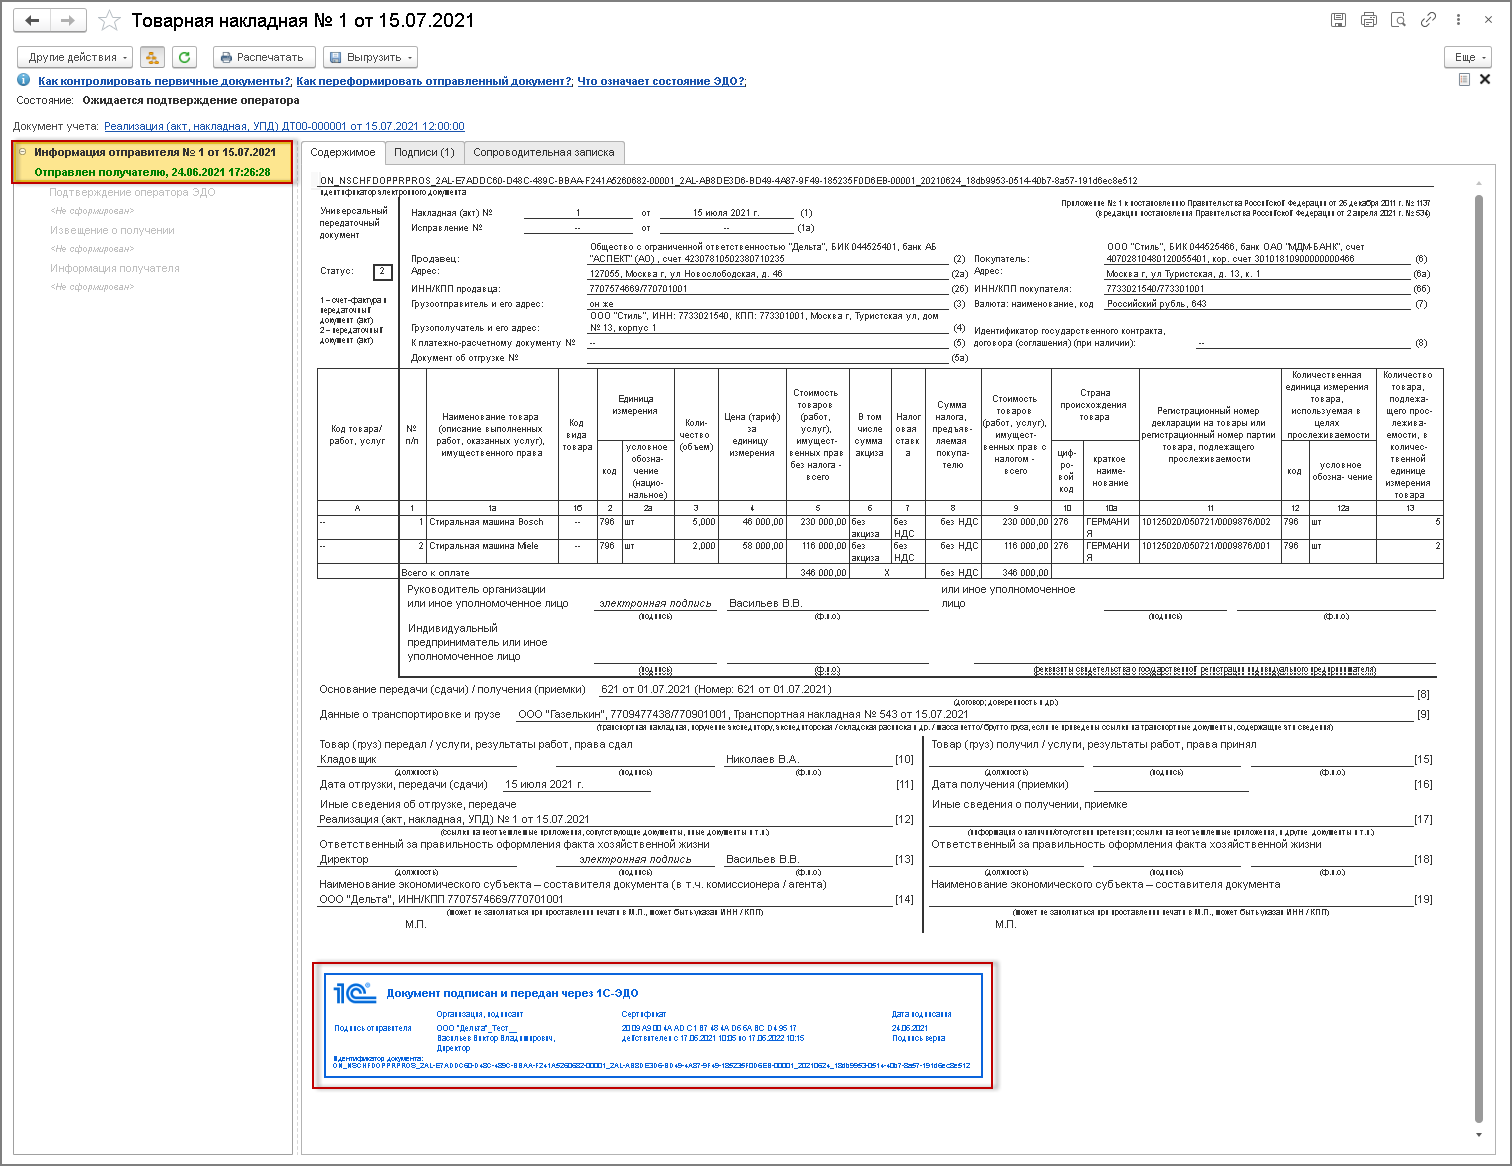
Task: Click the save diskette icon in header
Action: click(1339, 20)
